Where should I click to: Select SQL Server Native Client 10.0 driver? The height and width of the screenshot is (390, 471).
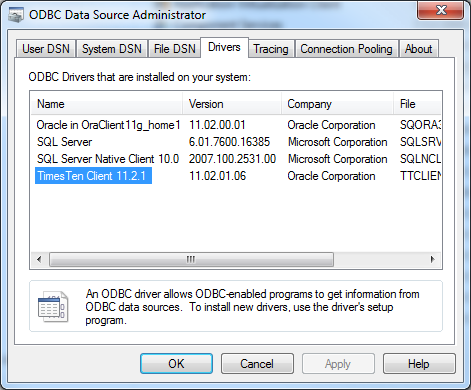coord(108,159)
